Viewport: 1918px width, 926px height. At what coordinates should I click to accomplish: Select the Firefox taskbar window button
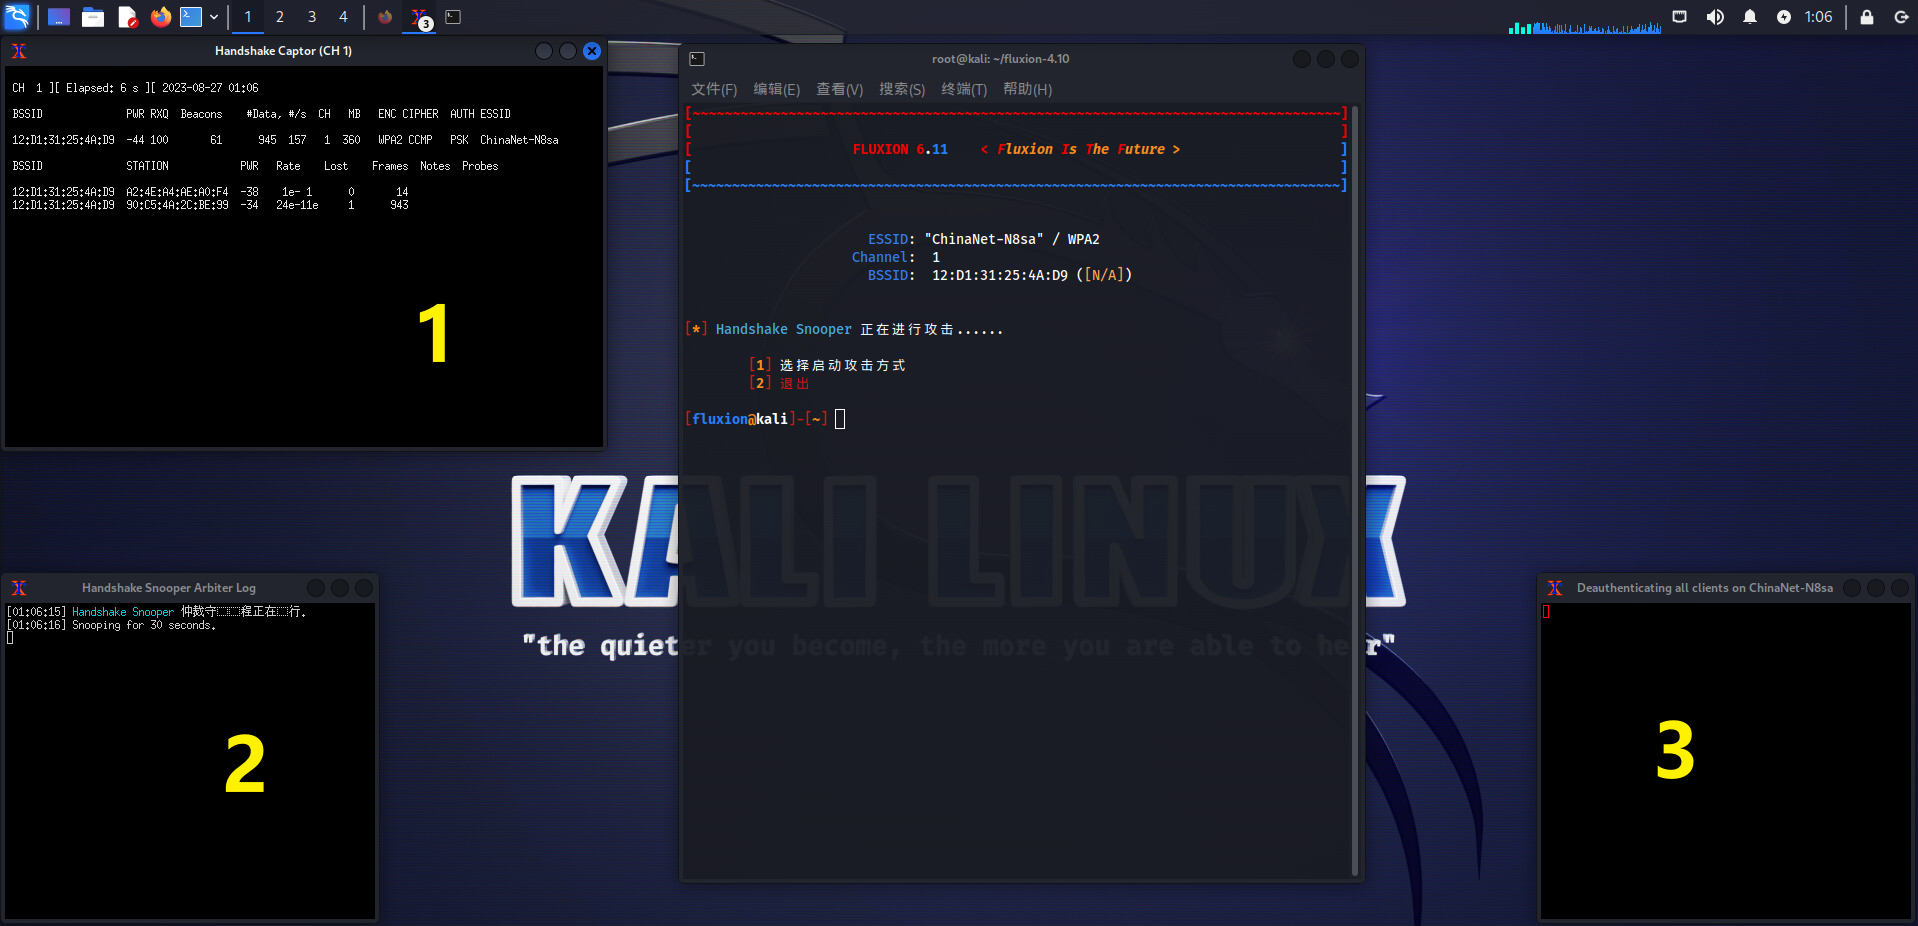[x=385, y=17]
